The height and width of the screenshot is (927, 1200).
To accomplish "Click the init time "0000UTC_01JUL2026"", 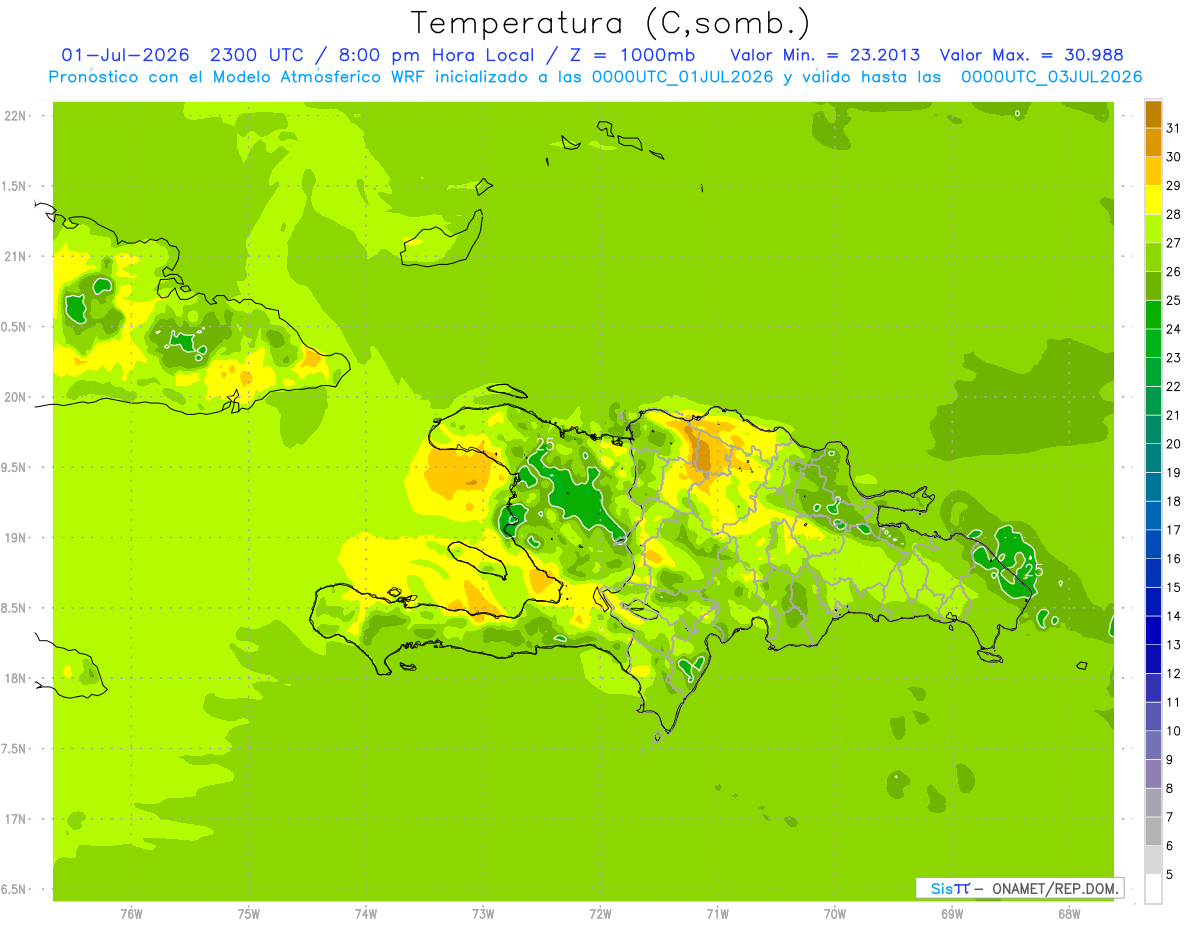I will [682, 77].
